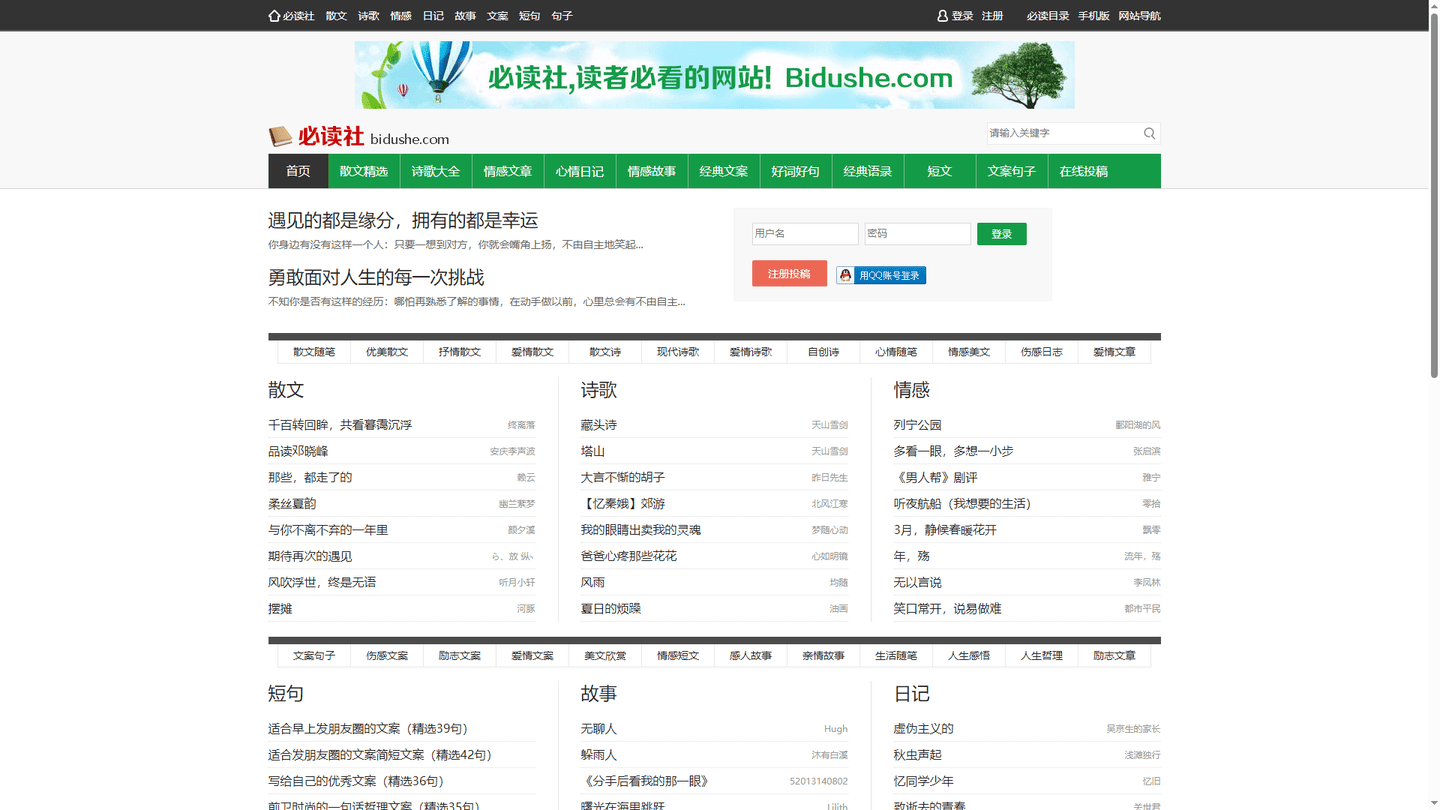
Task: Open headline 遇见的都是缘分，拥有的都是幸运
Action: click(x=403, y=220)
